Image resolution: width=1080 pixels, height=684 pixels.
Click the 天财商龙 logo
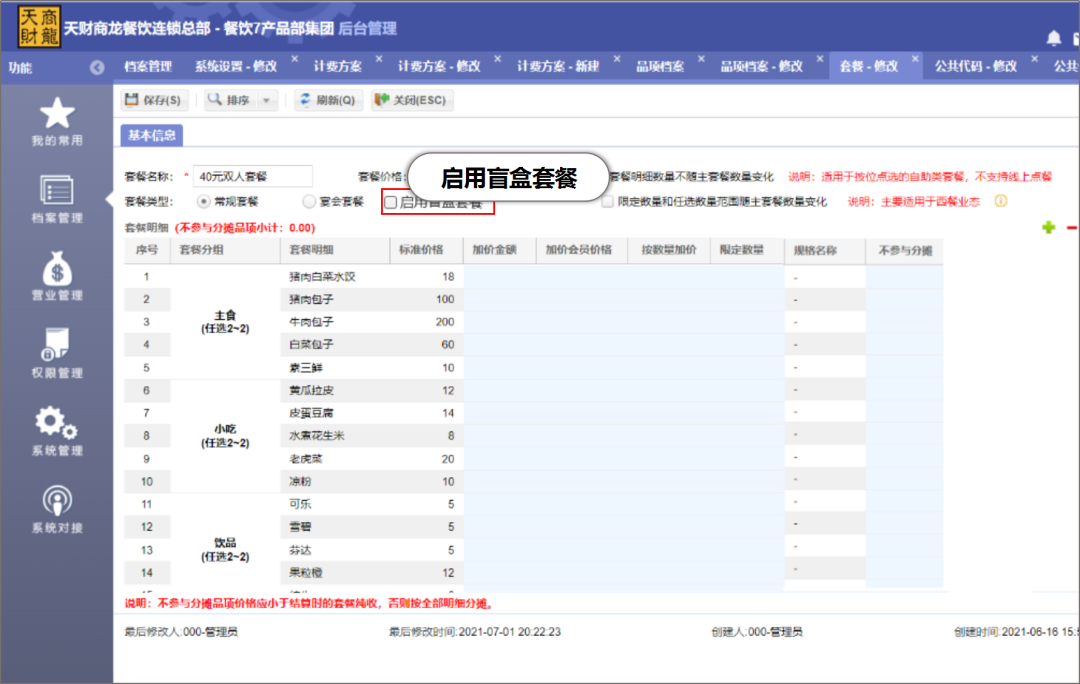coord(39,27)
